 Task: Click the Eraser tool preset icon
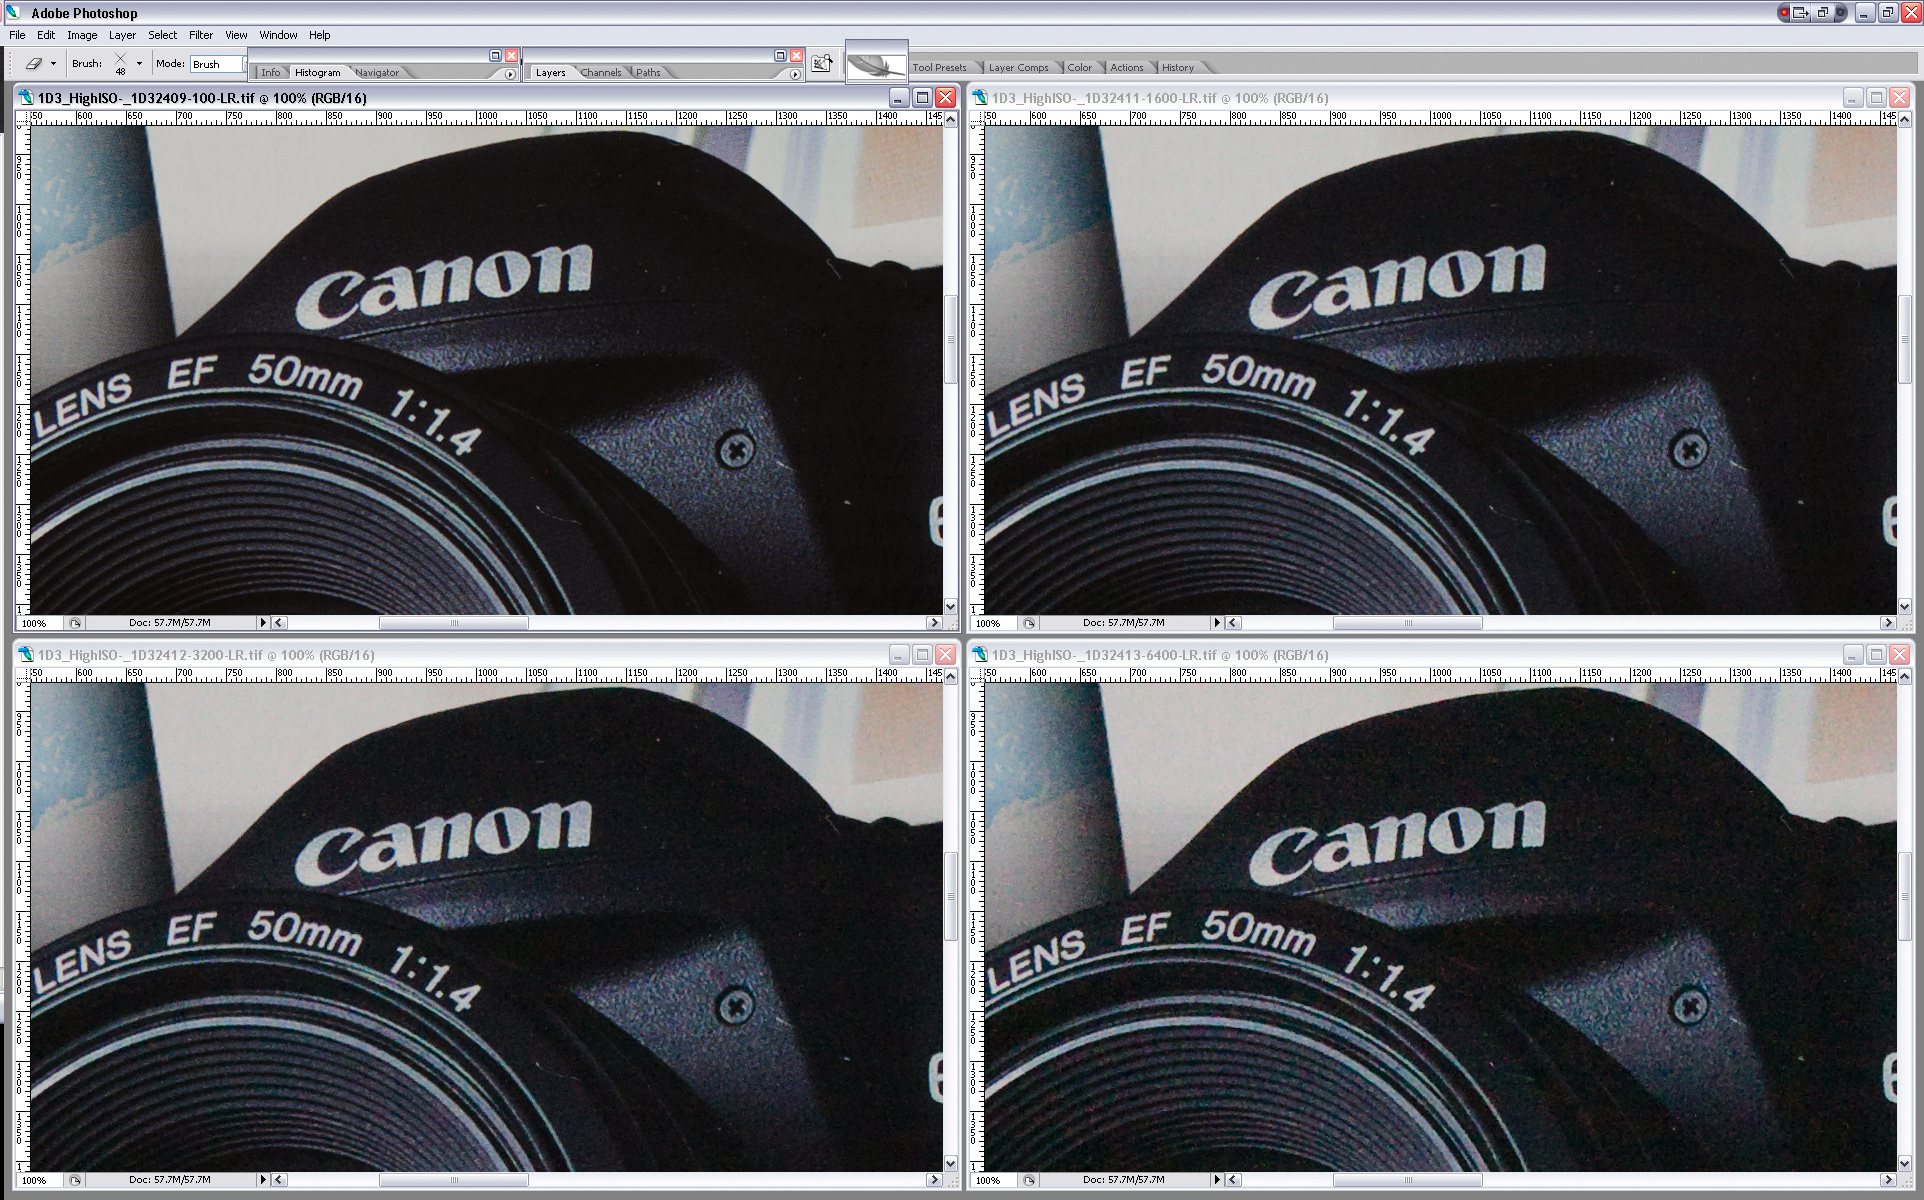click(x=33, y=63)
